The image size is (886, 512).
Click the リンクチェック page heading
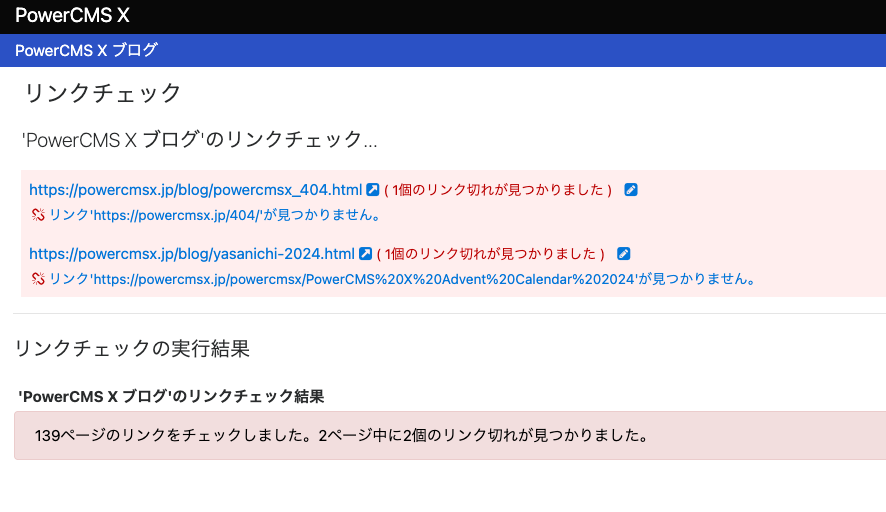click(x=102, y=93)
